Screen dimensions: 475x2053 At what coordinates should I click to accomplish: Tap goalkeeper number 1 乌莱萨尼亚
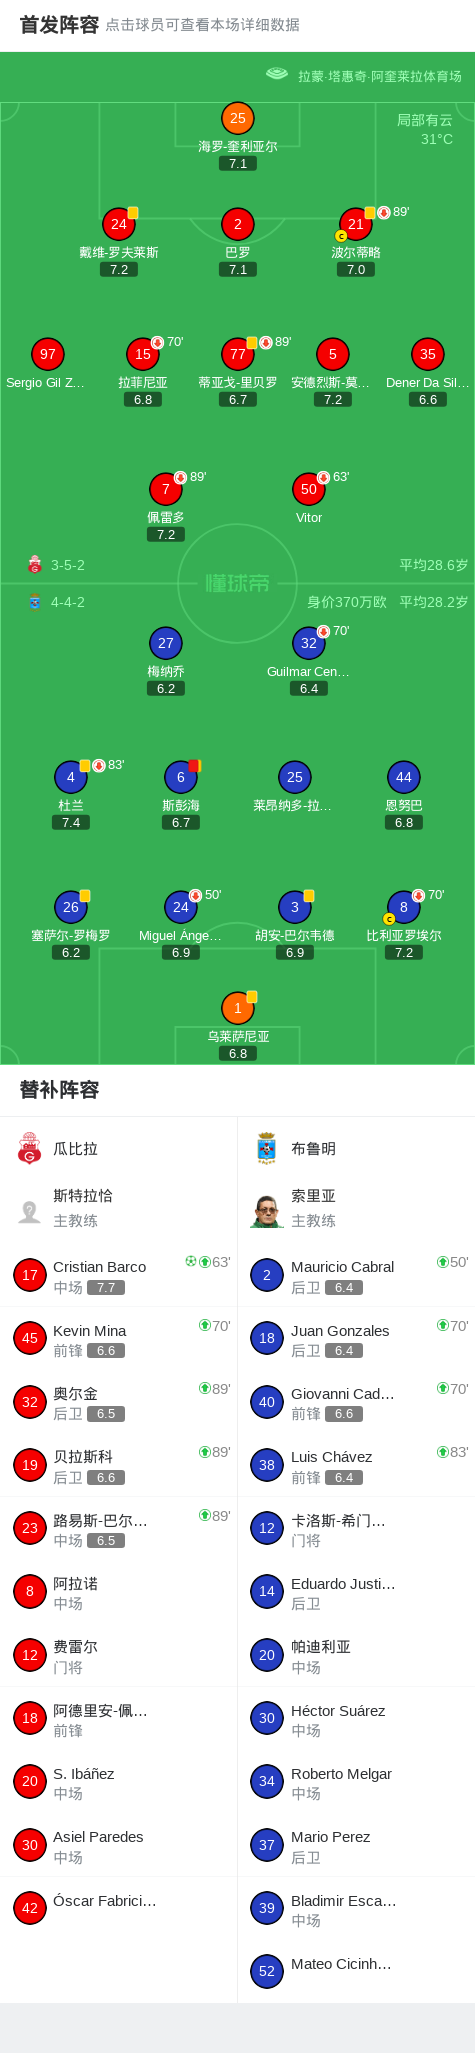click(x=238, y=1008)
